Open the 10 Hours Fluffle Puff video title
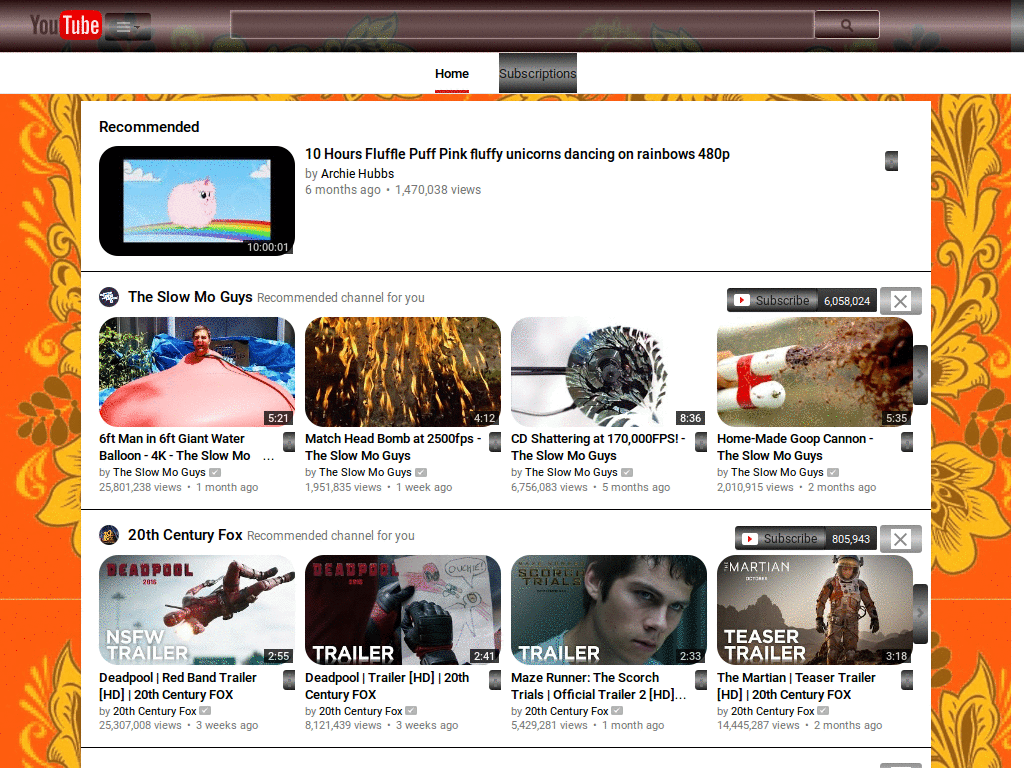 [517, 154]
